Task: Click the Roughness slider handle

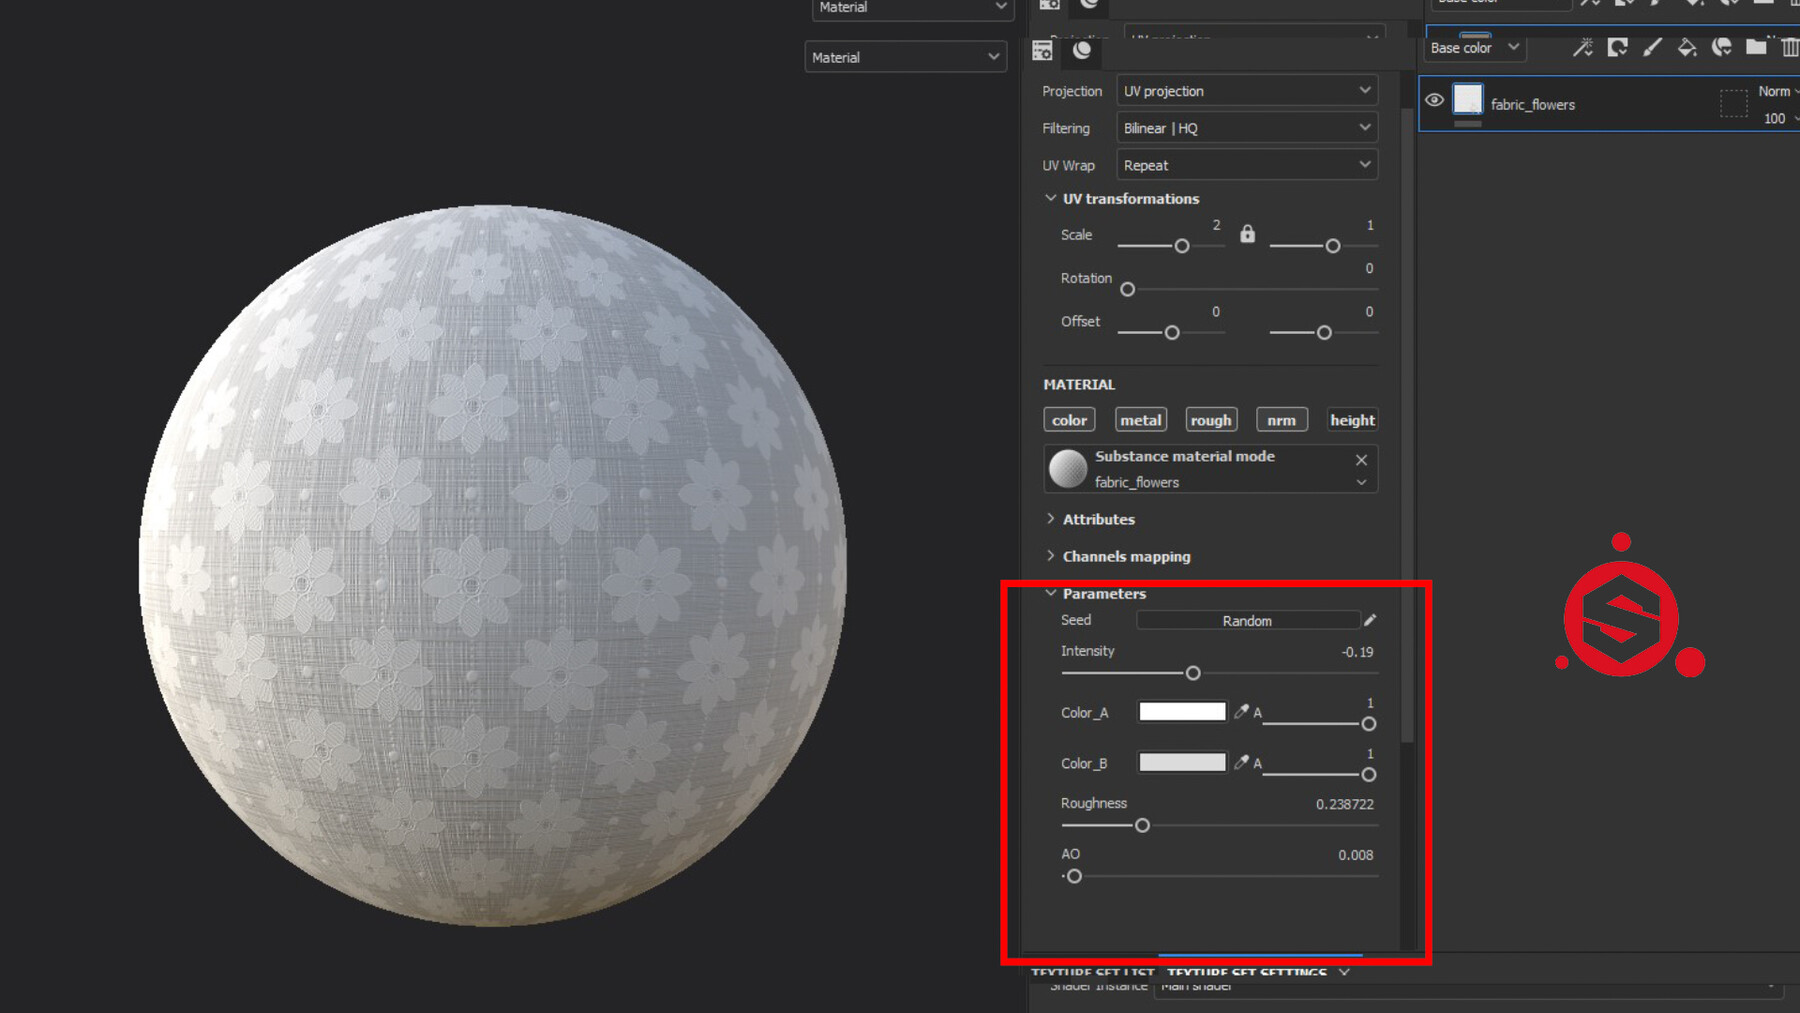Action: coord(1142,825)
